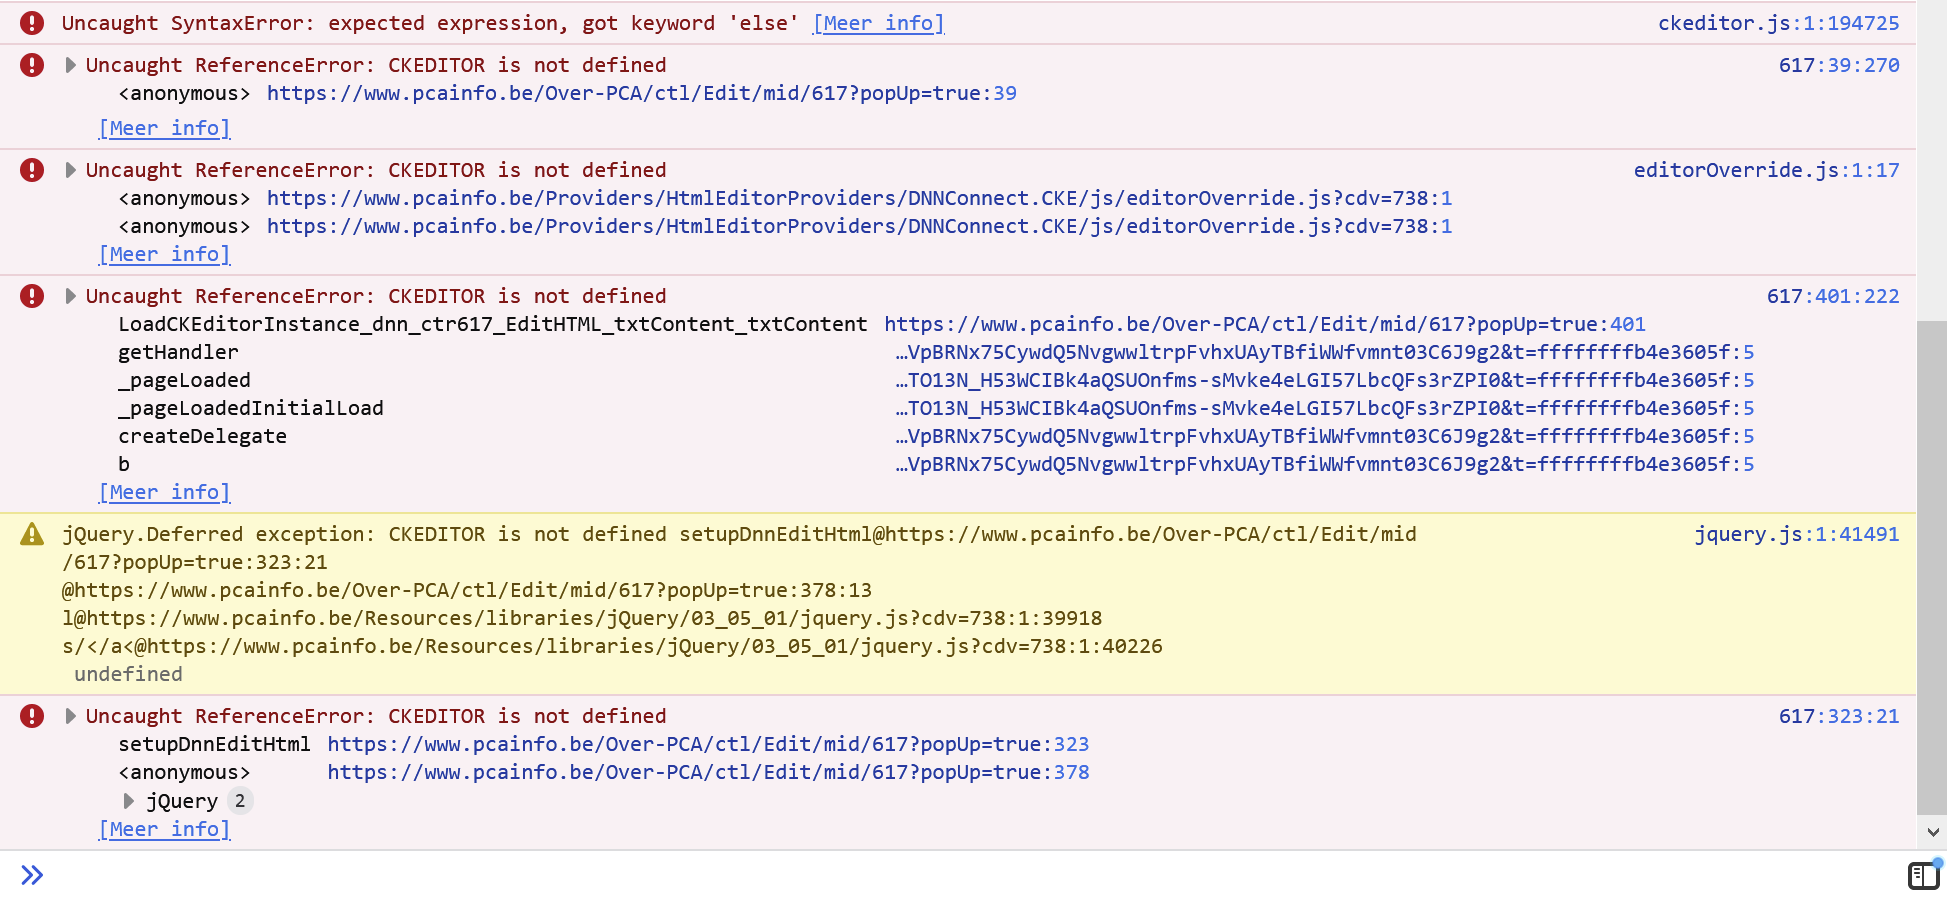Open the popUp=true:39 anonymous frame link
The height and width of the screenshot is (921, 1947).
tap(641, 93)
